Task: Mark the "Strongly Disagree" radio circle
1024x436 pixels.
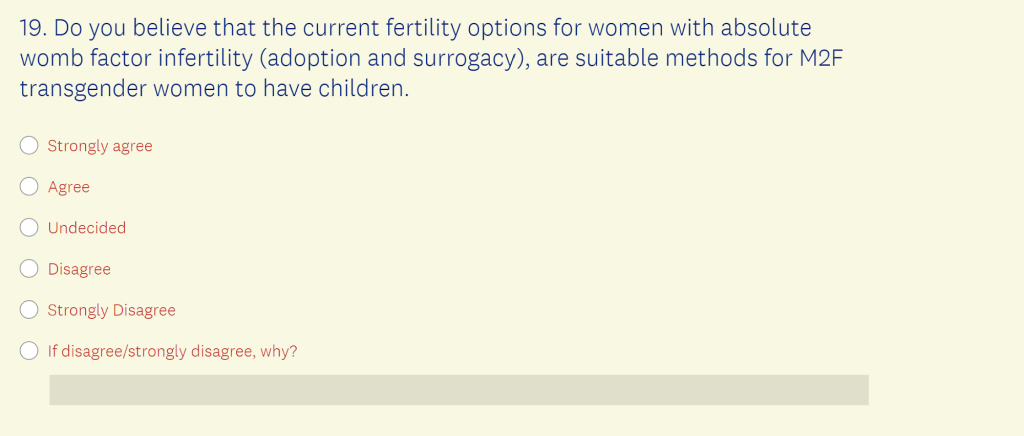Action: point(30,310)
